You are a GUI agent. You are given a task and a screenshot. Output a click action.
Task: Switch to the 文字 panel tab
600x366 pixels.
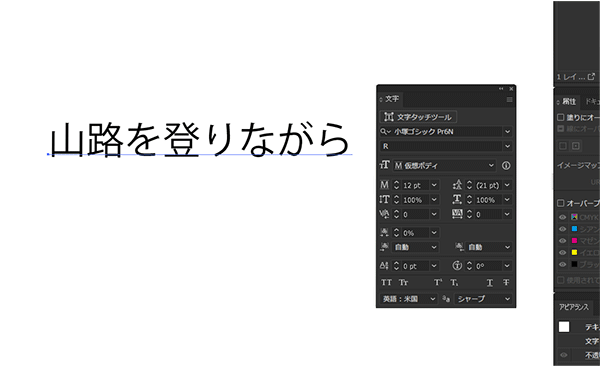pos(391,99)
